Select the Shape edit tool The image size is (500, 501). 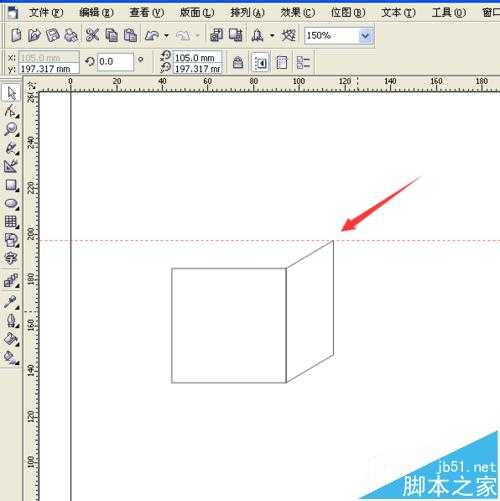pyautogui.click(x=11, y=111)
